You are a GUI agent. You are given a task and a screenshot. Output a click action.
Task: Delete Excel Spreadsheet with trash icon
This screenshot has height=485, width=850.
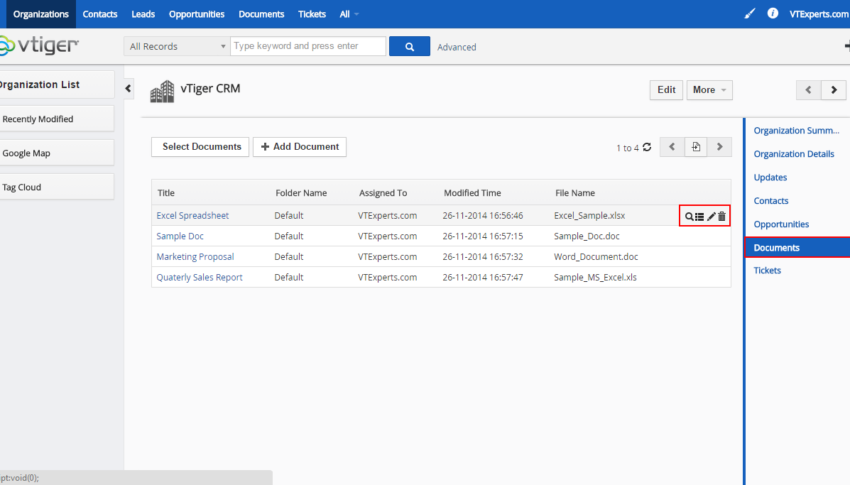(x=722, y=216)
